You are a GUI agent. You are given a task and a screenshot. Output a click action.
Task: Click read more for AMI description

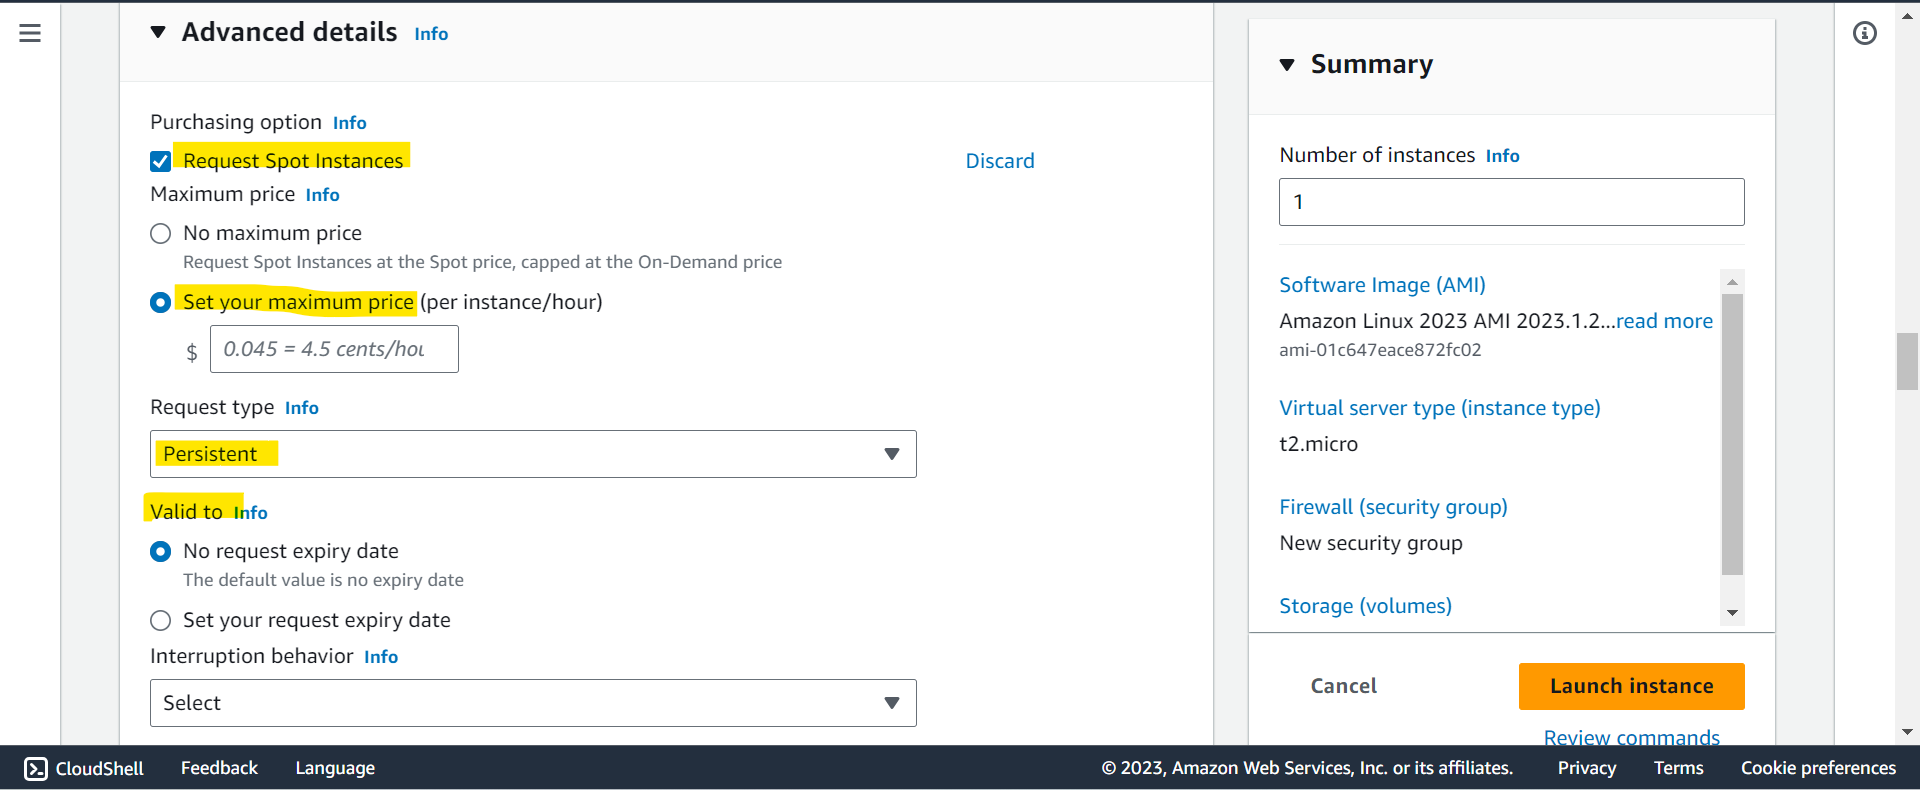coord(1664,321)
